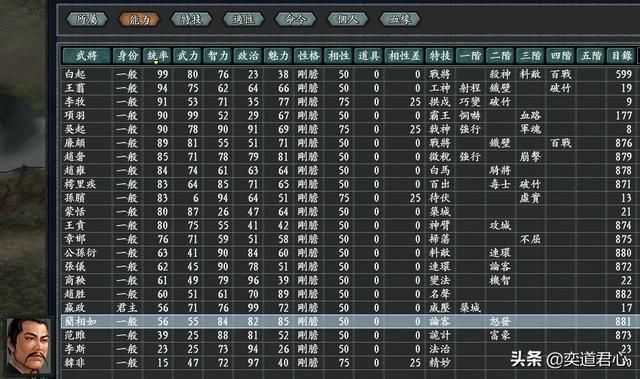This screenshot has height=379, width=640.
Task: Sort by the 武將 column header
Action: [87, 55]
